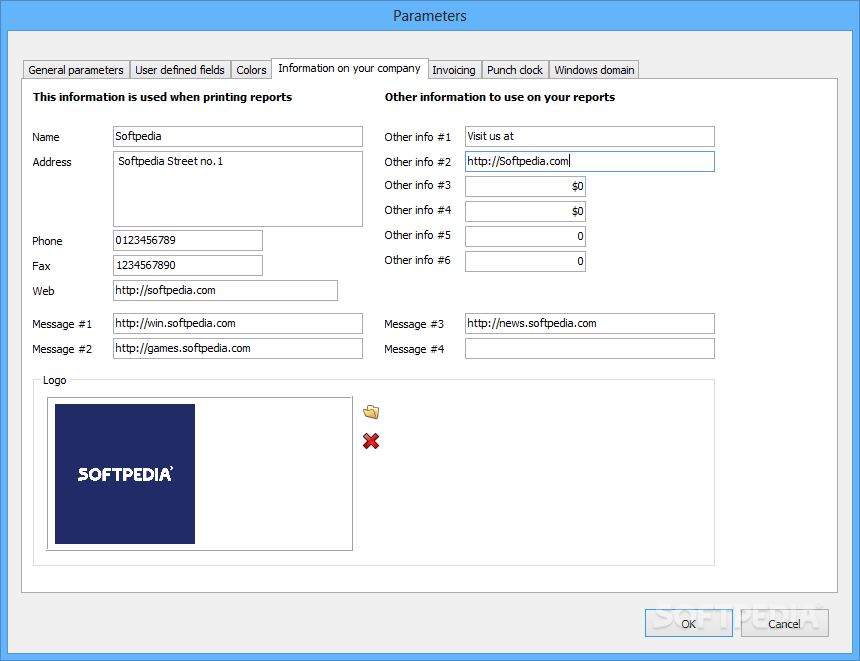The image size is (860, 661).
Task: Click the Other info #6 numeric field
Action: point(525,261)
